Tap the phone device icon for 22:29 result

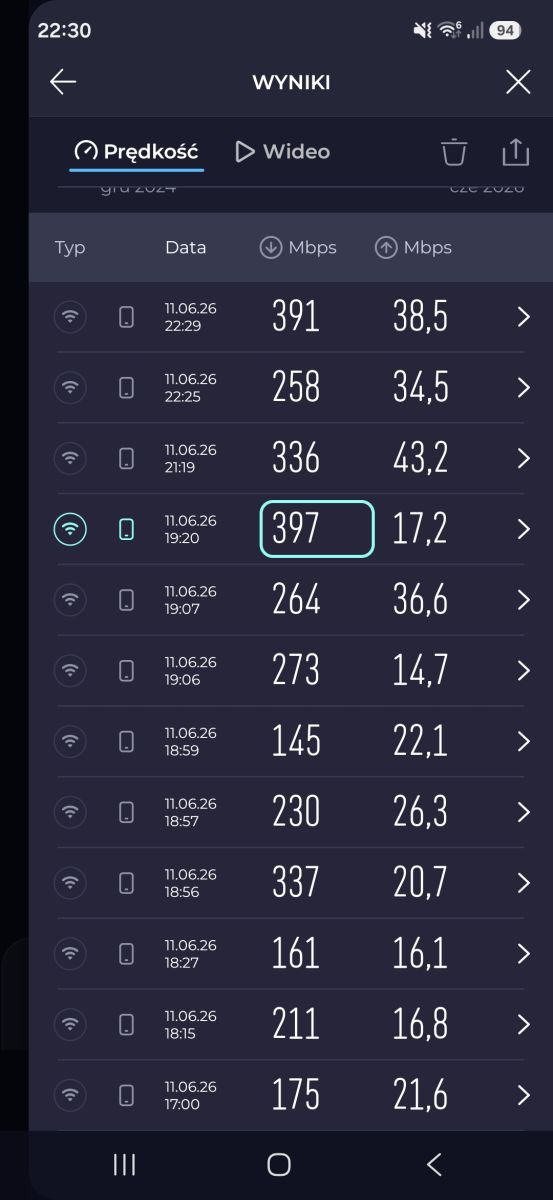click(x=126, y=317)
